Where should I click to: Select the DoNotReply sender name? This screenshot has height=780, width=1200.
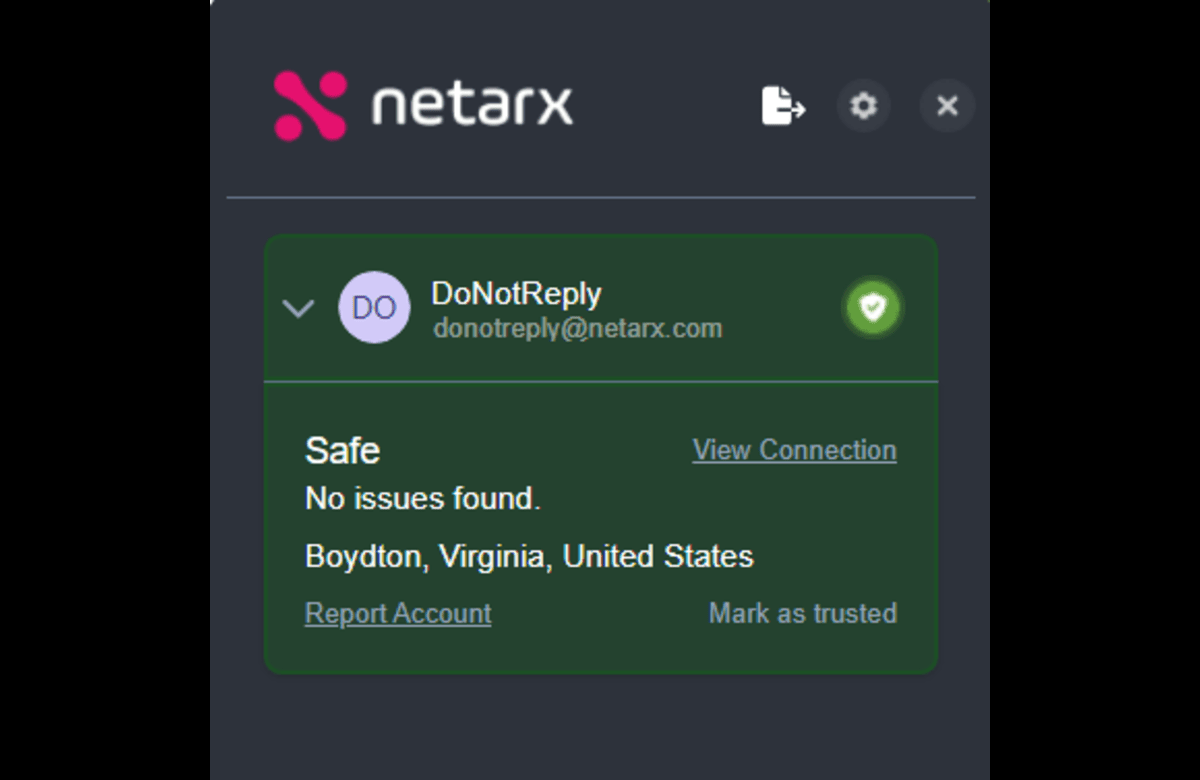pyautogui.click(x=516, y=294)
